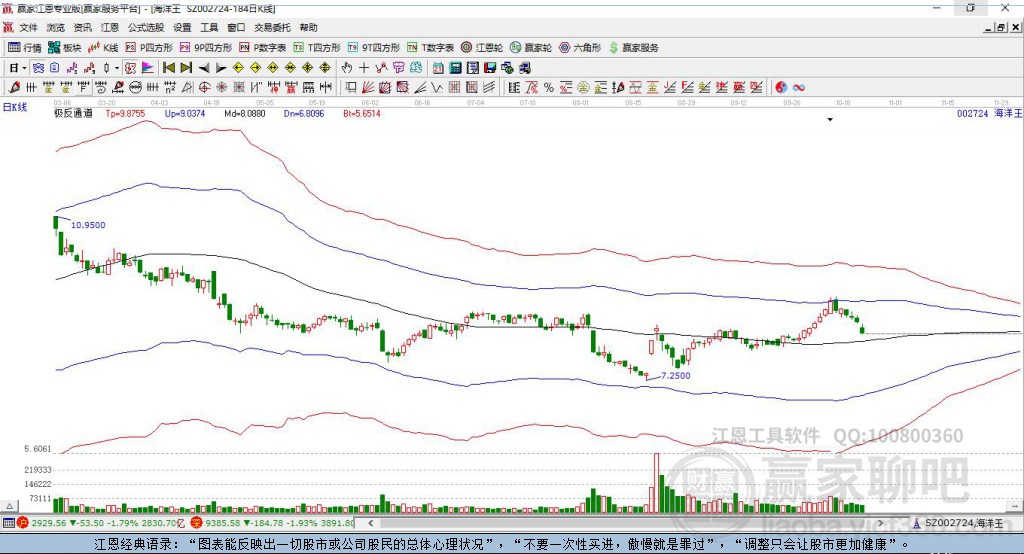This screenshot has height=554, width=1024.
Task: Open the T四方形 tool
Action: coord(317,48)
